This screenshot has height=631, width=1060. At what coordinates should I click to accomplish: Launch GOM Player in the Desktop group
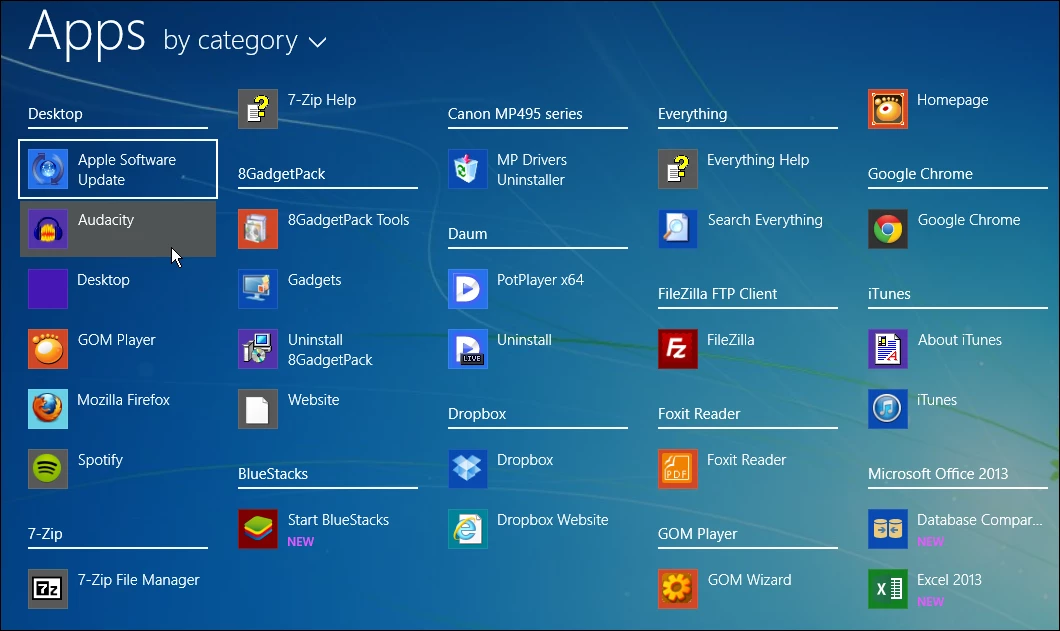coord(48,349)
